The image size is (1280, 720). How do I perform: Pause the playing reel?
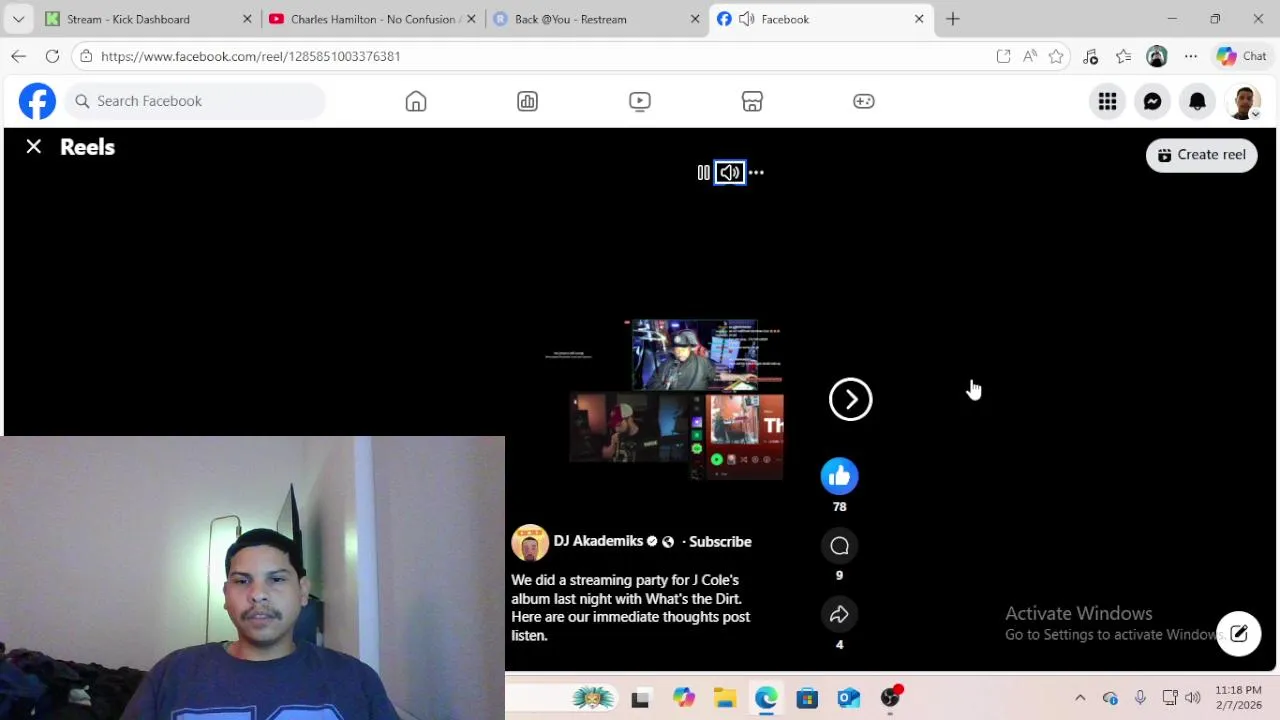[704, 173]
